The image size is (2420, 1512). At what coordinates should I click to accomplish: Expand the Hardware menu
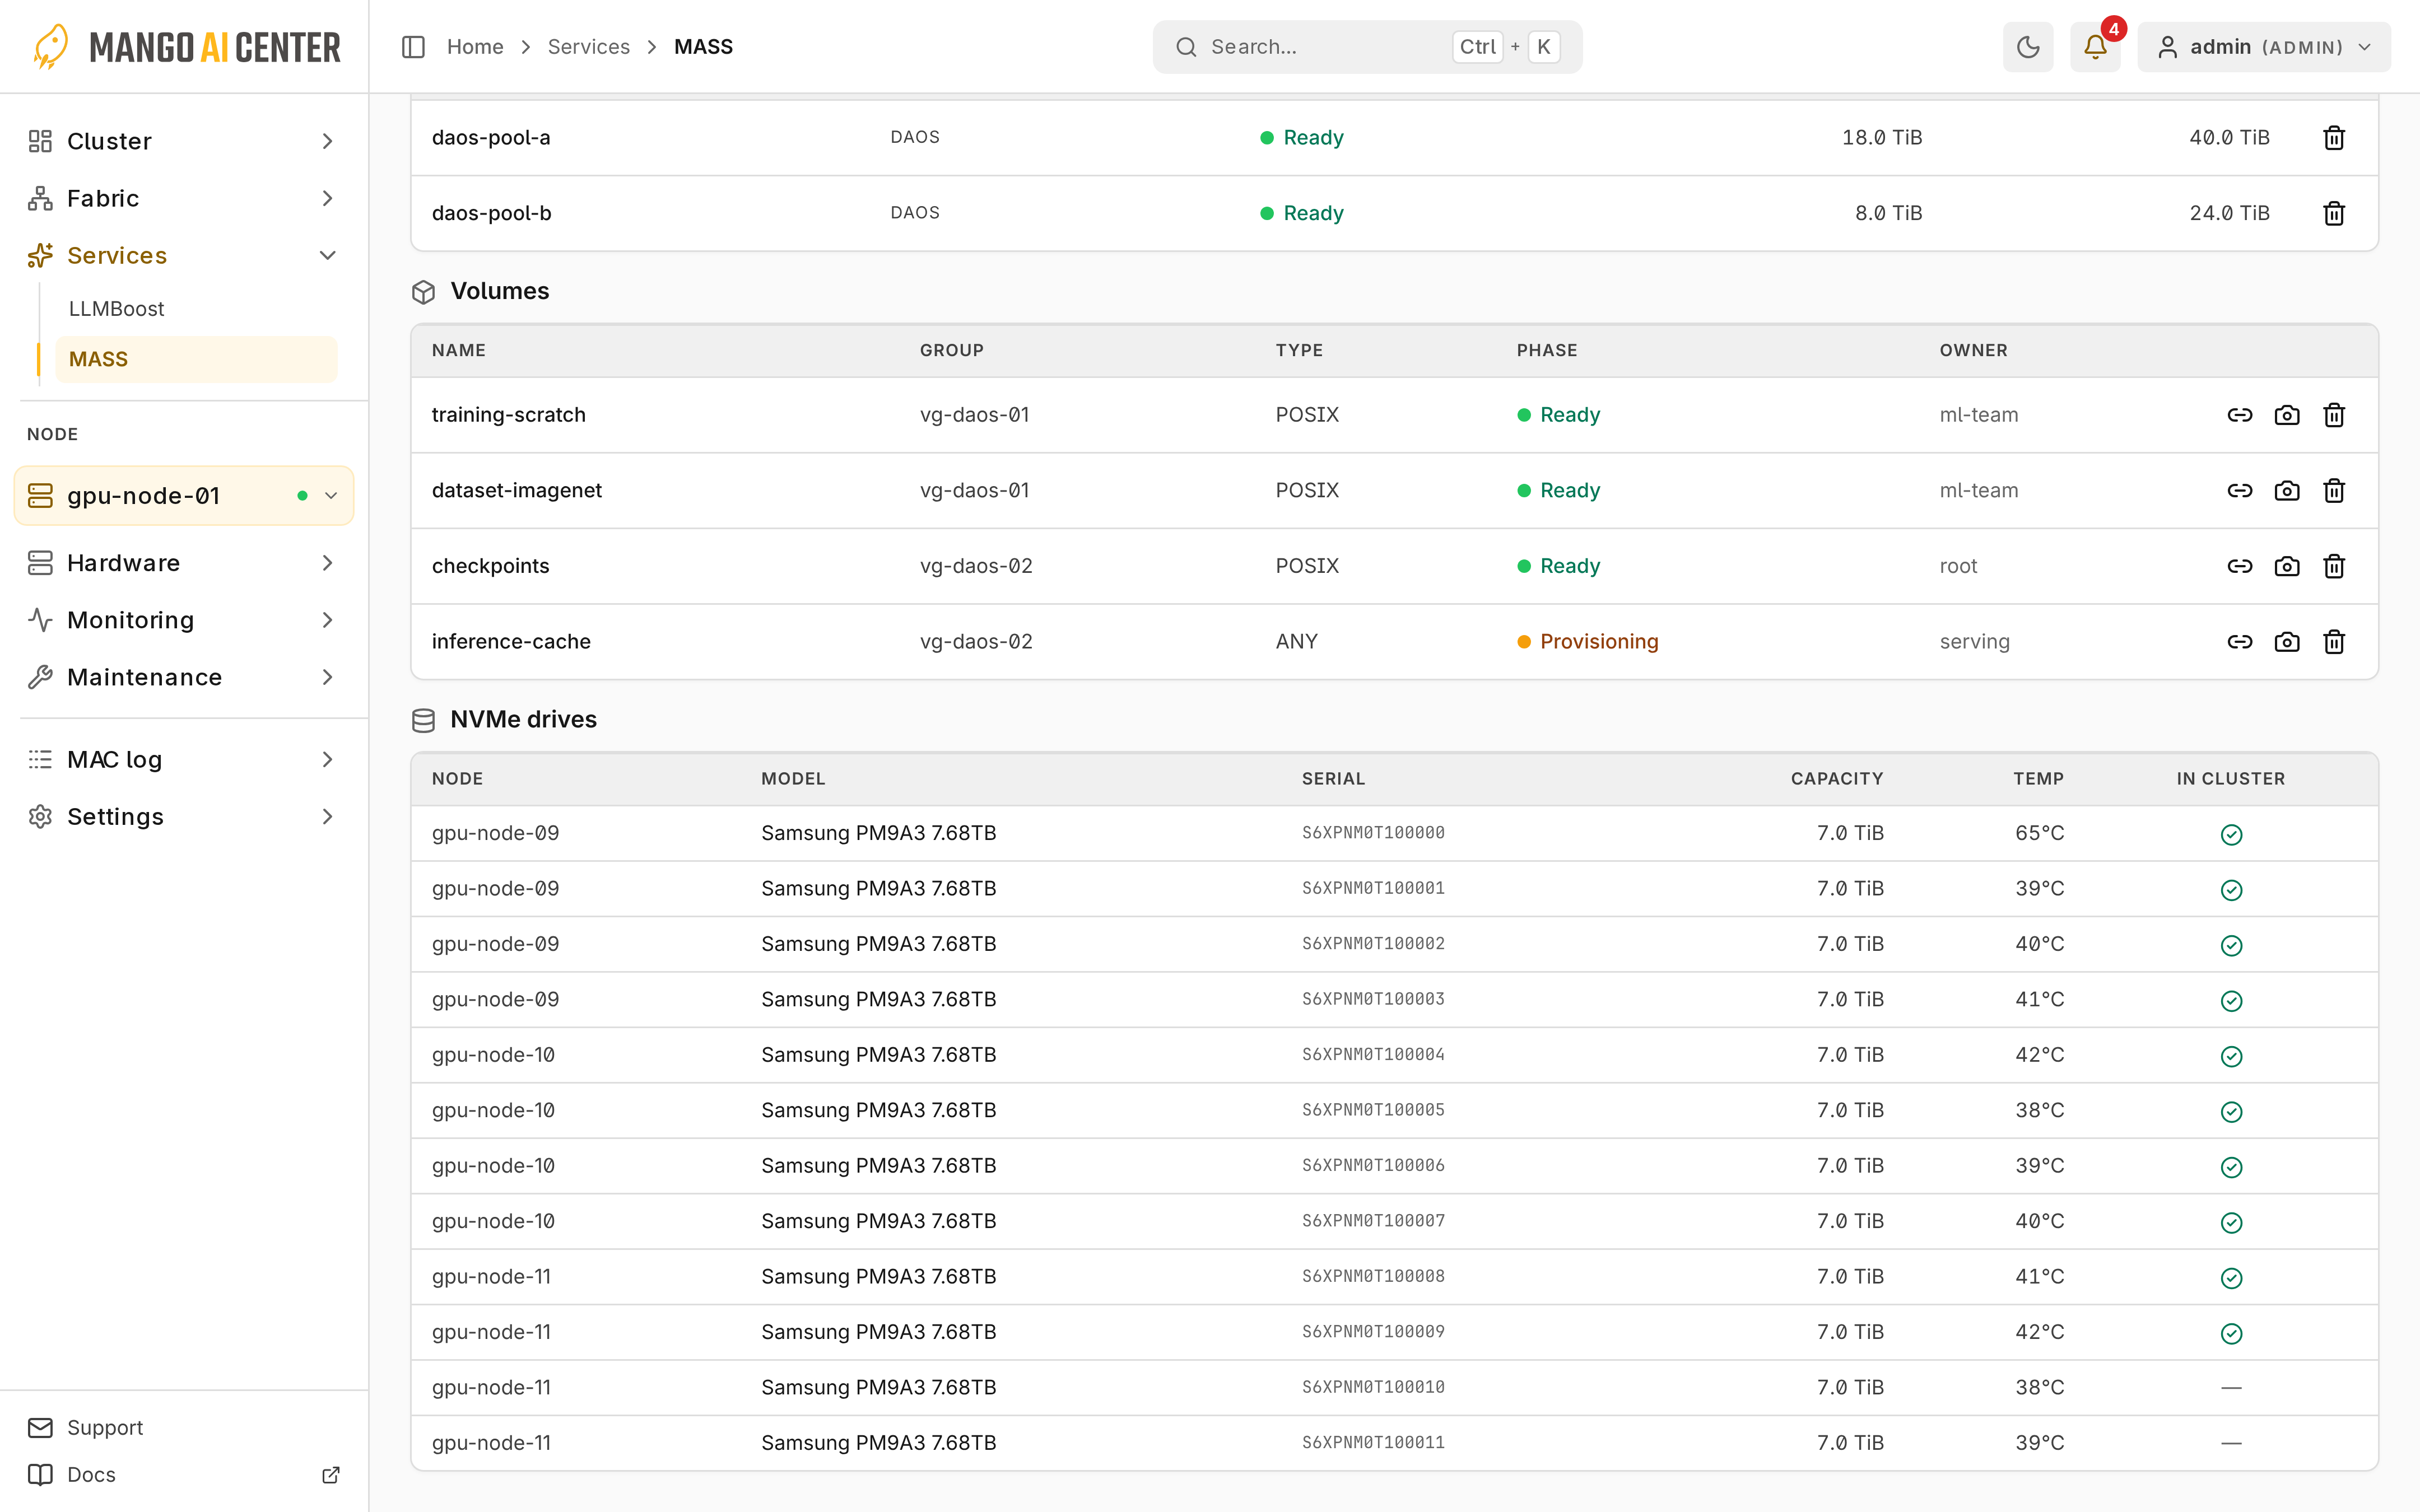coord(184,563)
